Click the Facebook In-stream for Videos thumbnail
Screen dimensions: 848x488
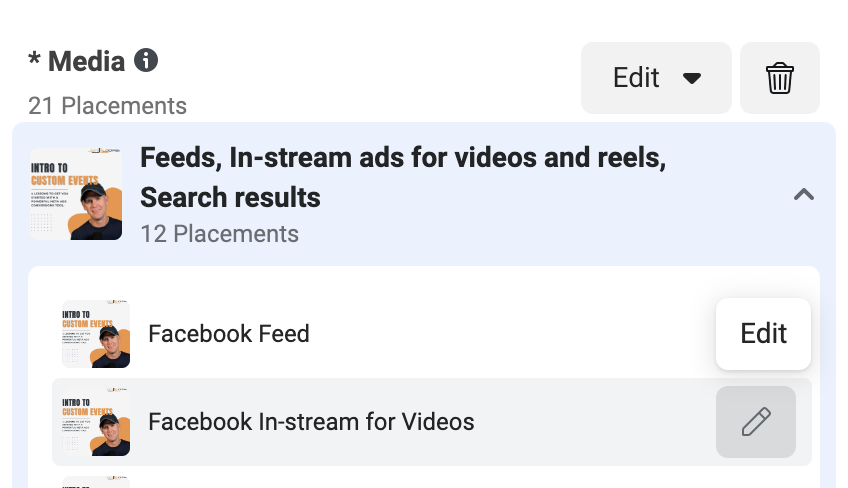click(96, 422)
